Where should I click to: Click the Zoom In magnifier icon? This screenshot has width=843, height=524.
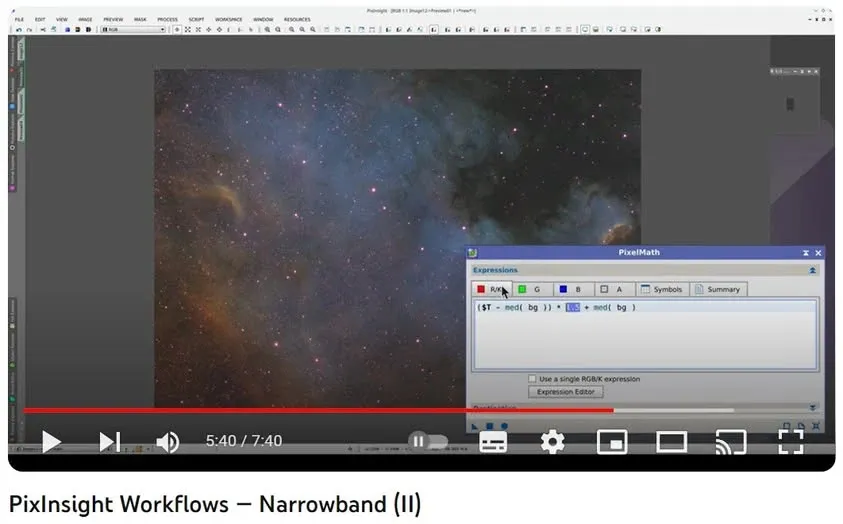pyautogui.click(x=267, y=30)
